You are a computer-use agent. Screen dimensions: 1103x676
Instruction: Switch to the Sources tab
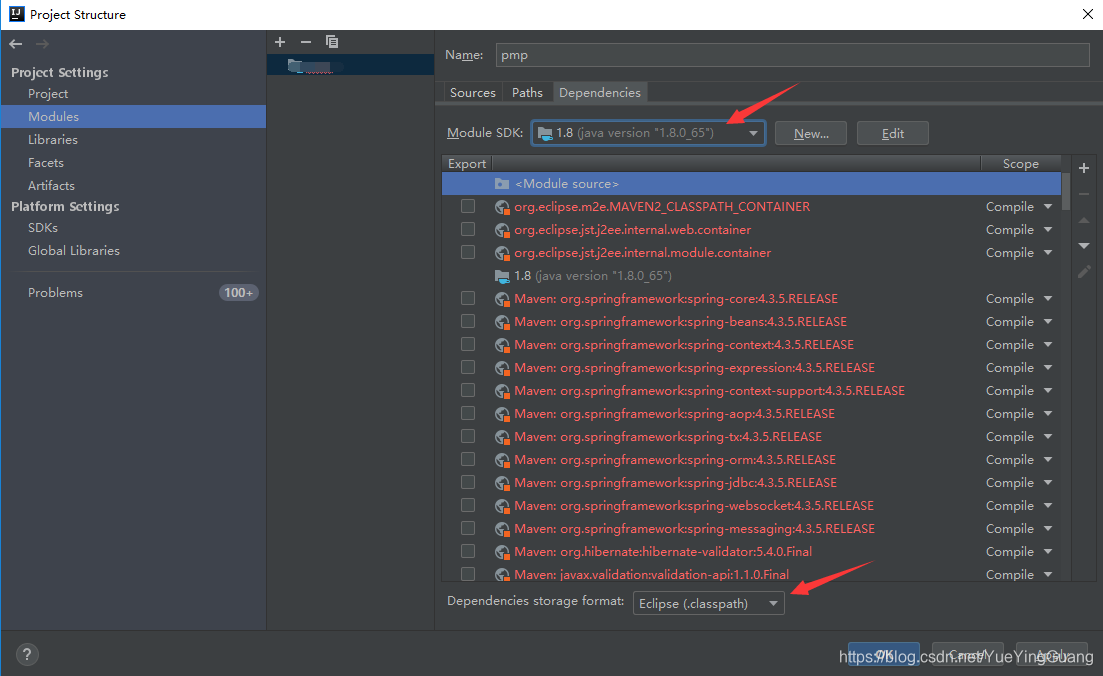point(473,93)
